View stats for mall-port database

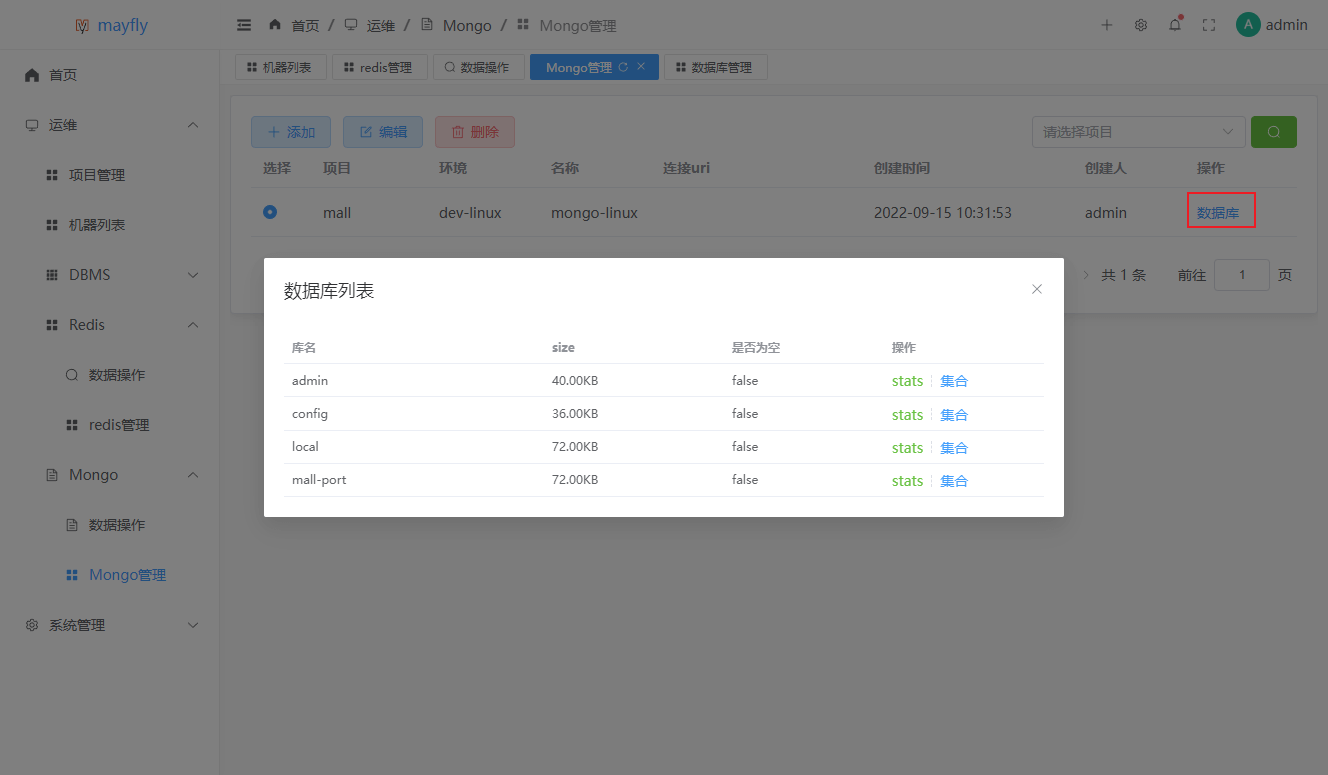(907, 480)
